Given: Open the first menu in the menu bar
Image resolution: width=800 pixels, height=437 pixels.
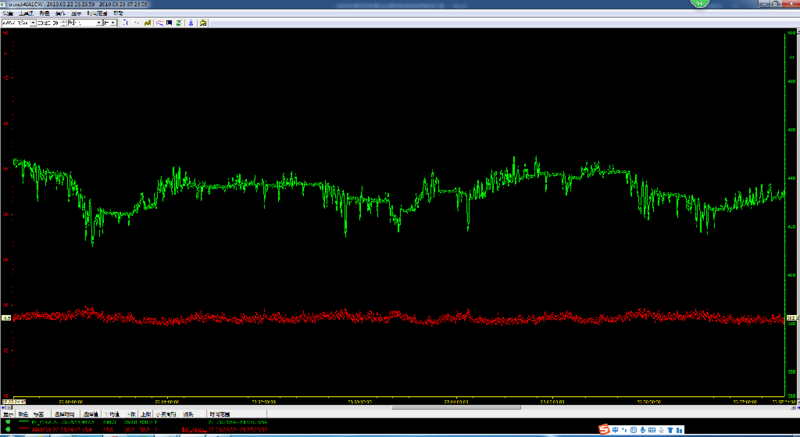Looking at the screenshot, I should [8, 13].
